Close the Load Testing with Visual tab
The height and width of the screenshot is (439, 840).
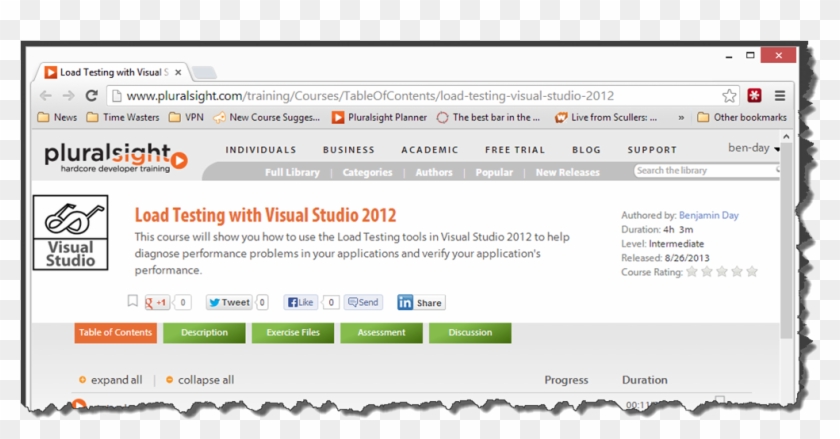(x=178, y=72)
